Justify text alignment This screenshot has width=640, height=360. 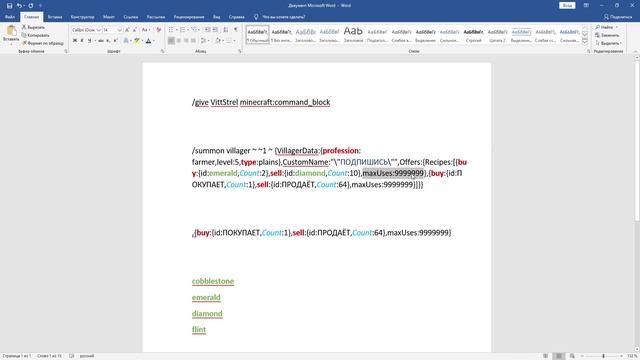tap(193, 41)
